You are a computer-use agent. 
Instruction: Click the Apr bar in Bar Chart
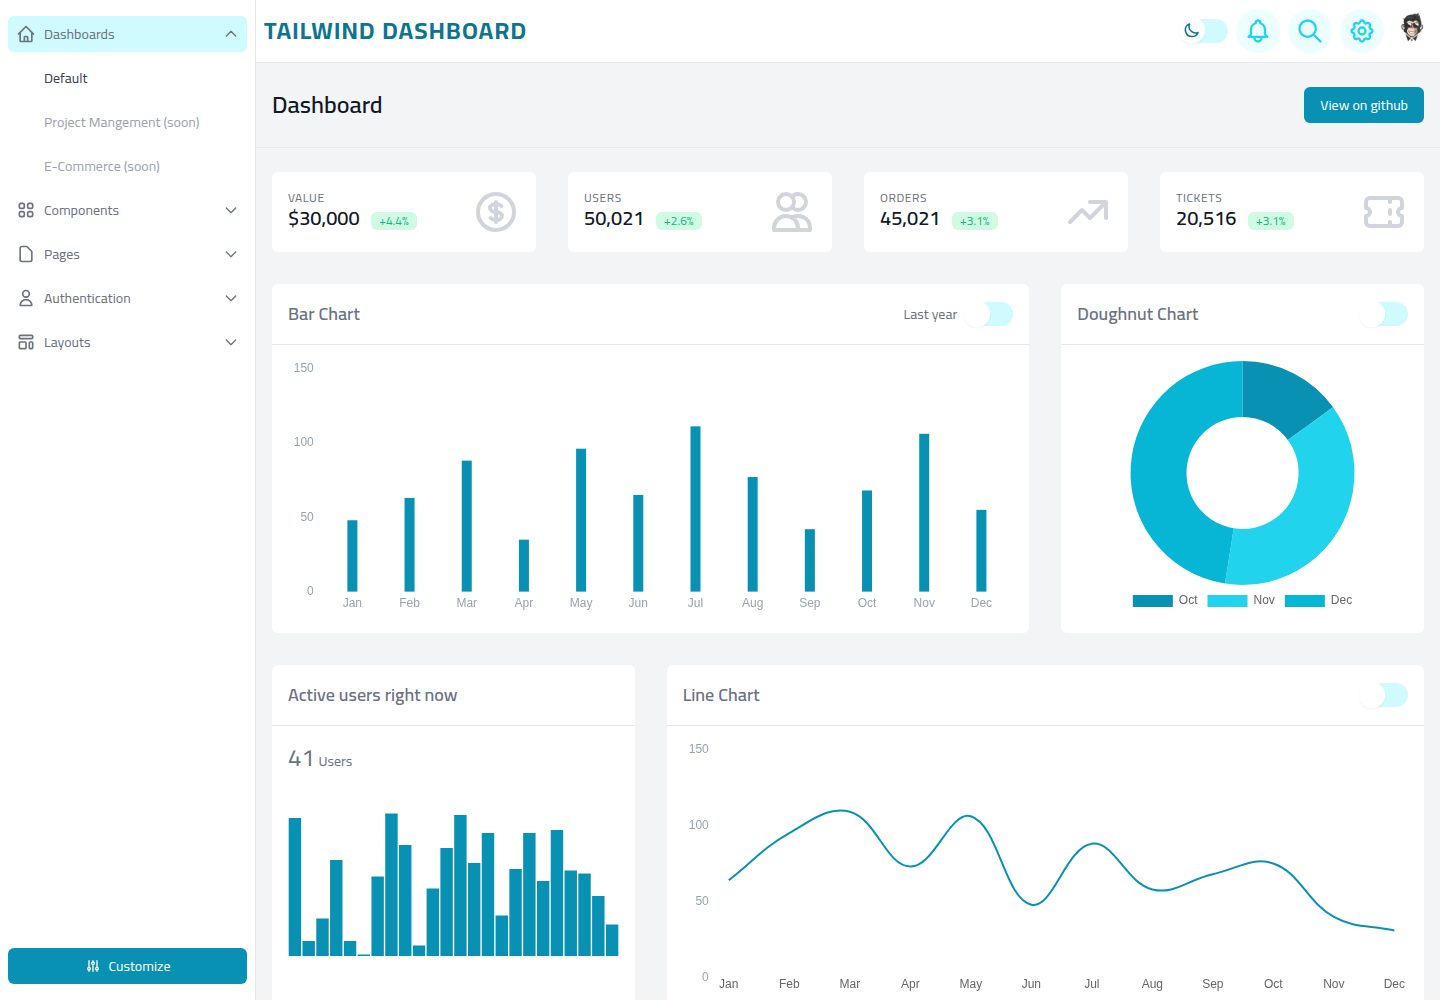(524, 566)
